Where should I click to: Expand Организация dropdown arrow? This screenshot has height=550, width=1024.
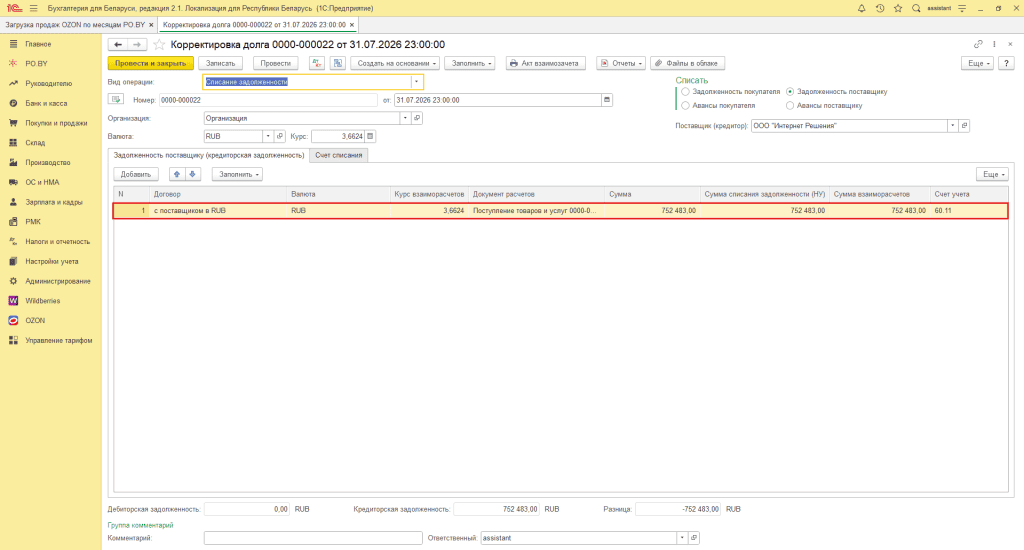pyautogui.click(x=405, y=118)
